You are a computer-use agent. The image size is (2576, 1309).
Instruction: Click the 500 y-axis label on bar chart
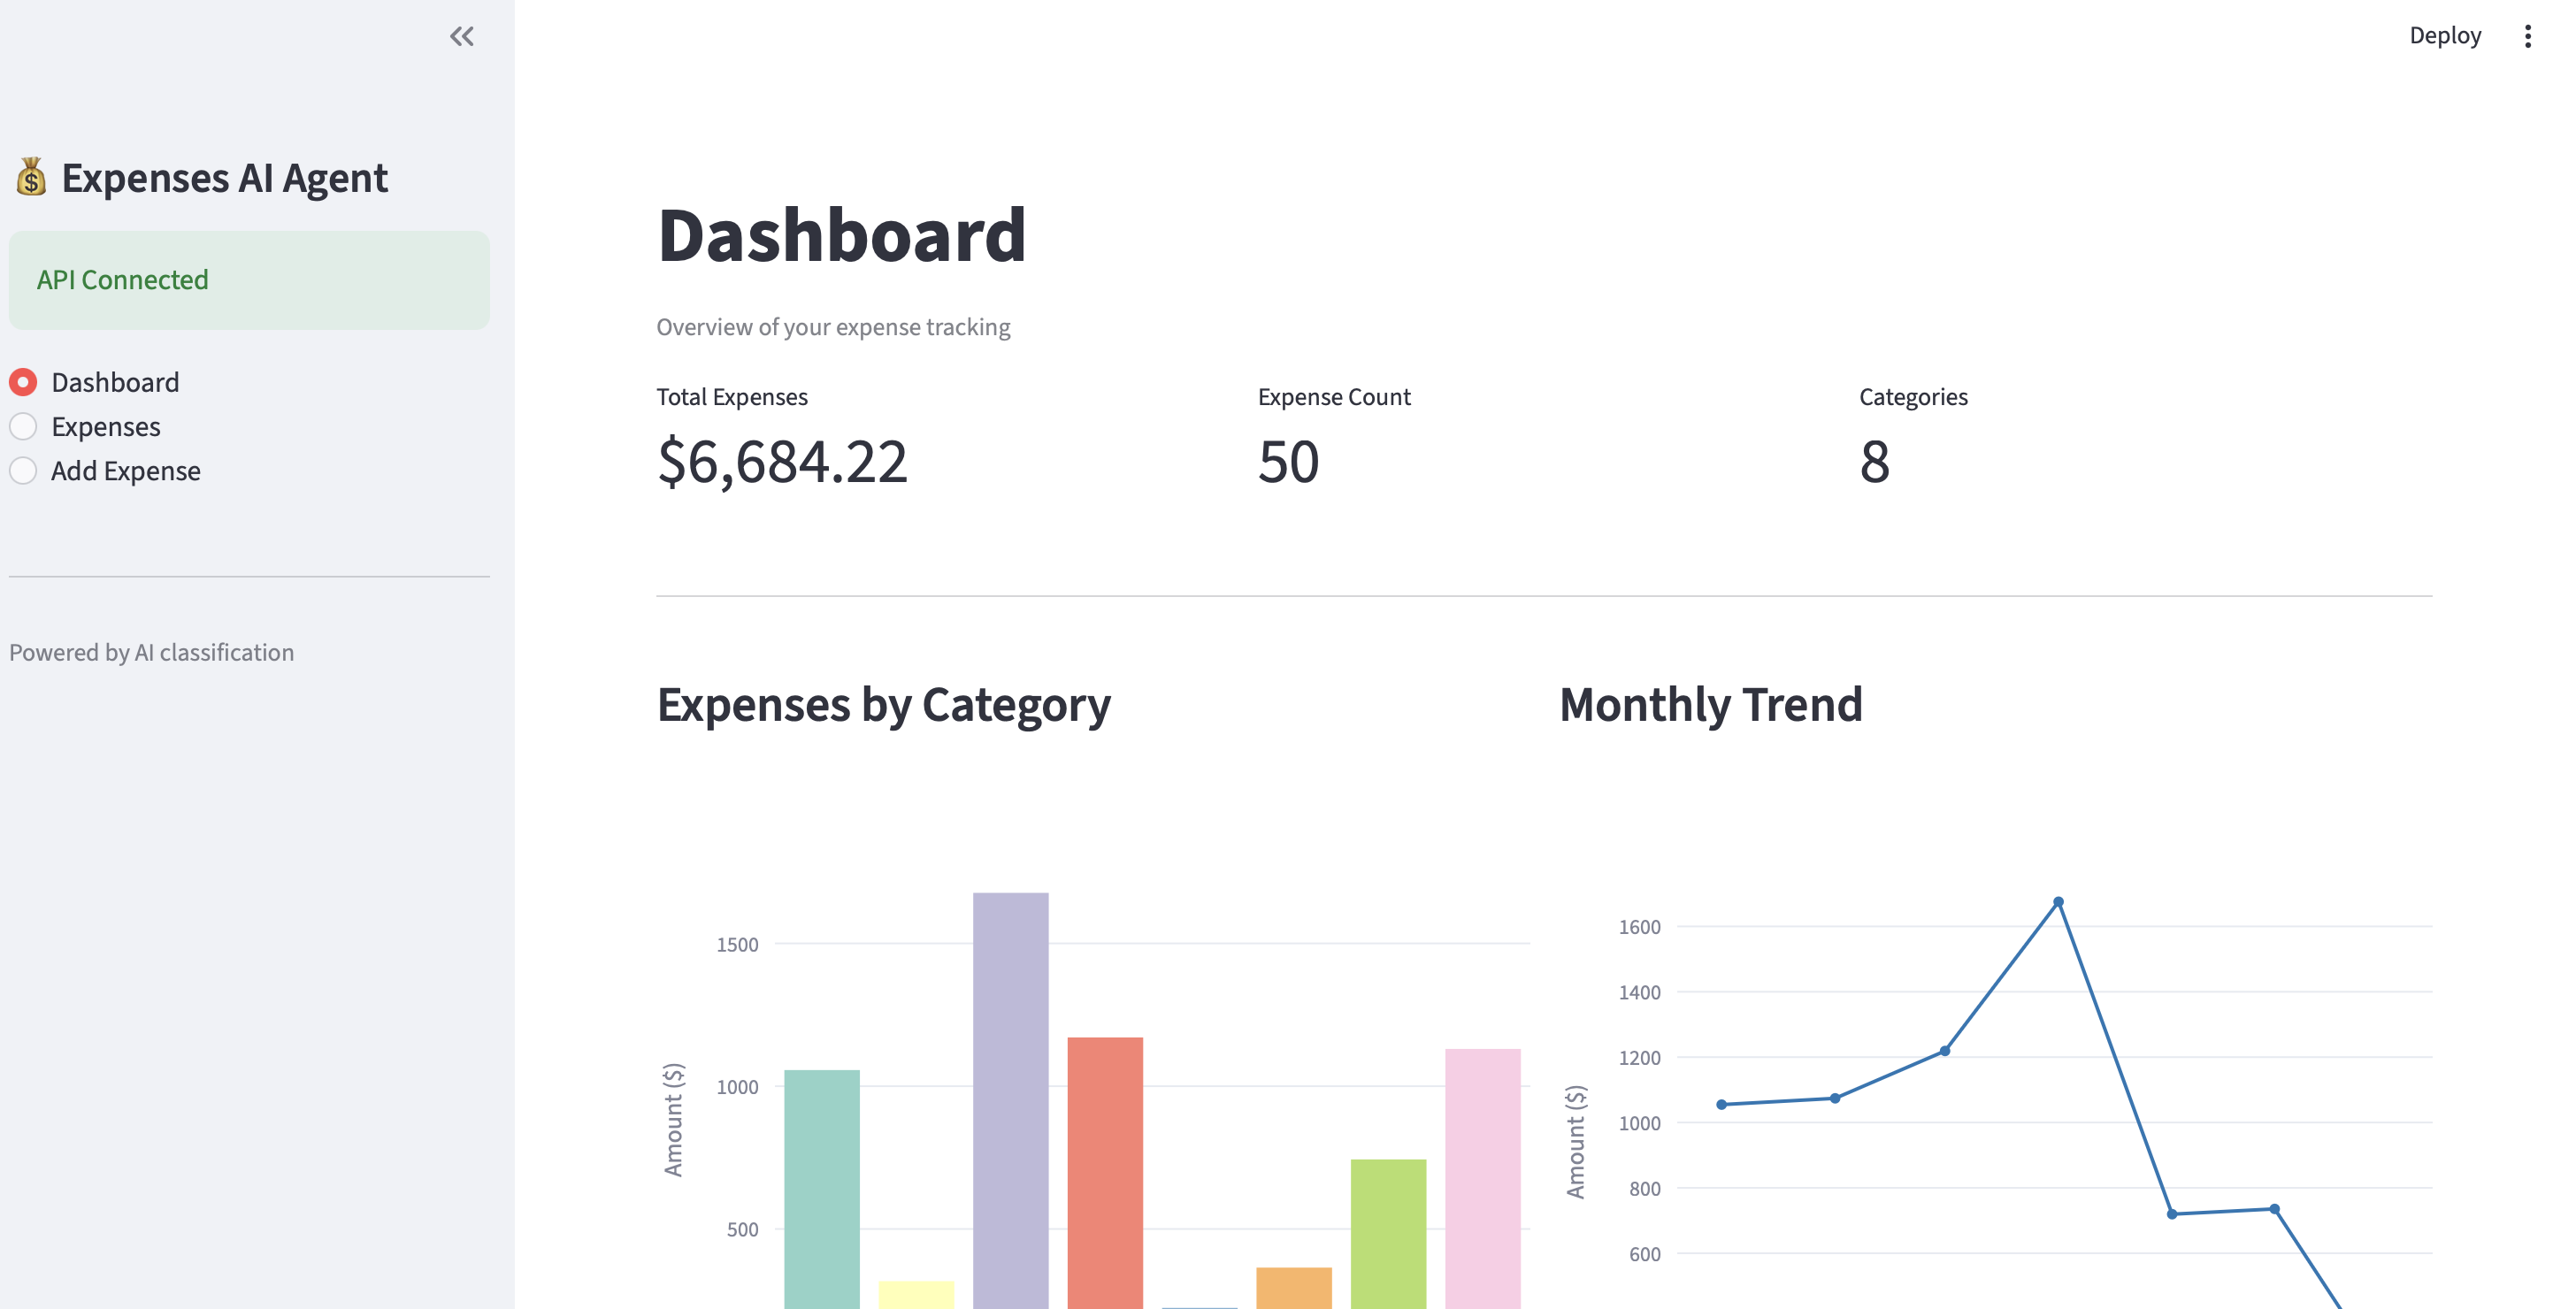click(x=742, y=1230)
